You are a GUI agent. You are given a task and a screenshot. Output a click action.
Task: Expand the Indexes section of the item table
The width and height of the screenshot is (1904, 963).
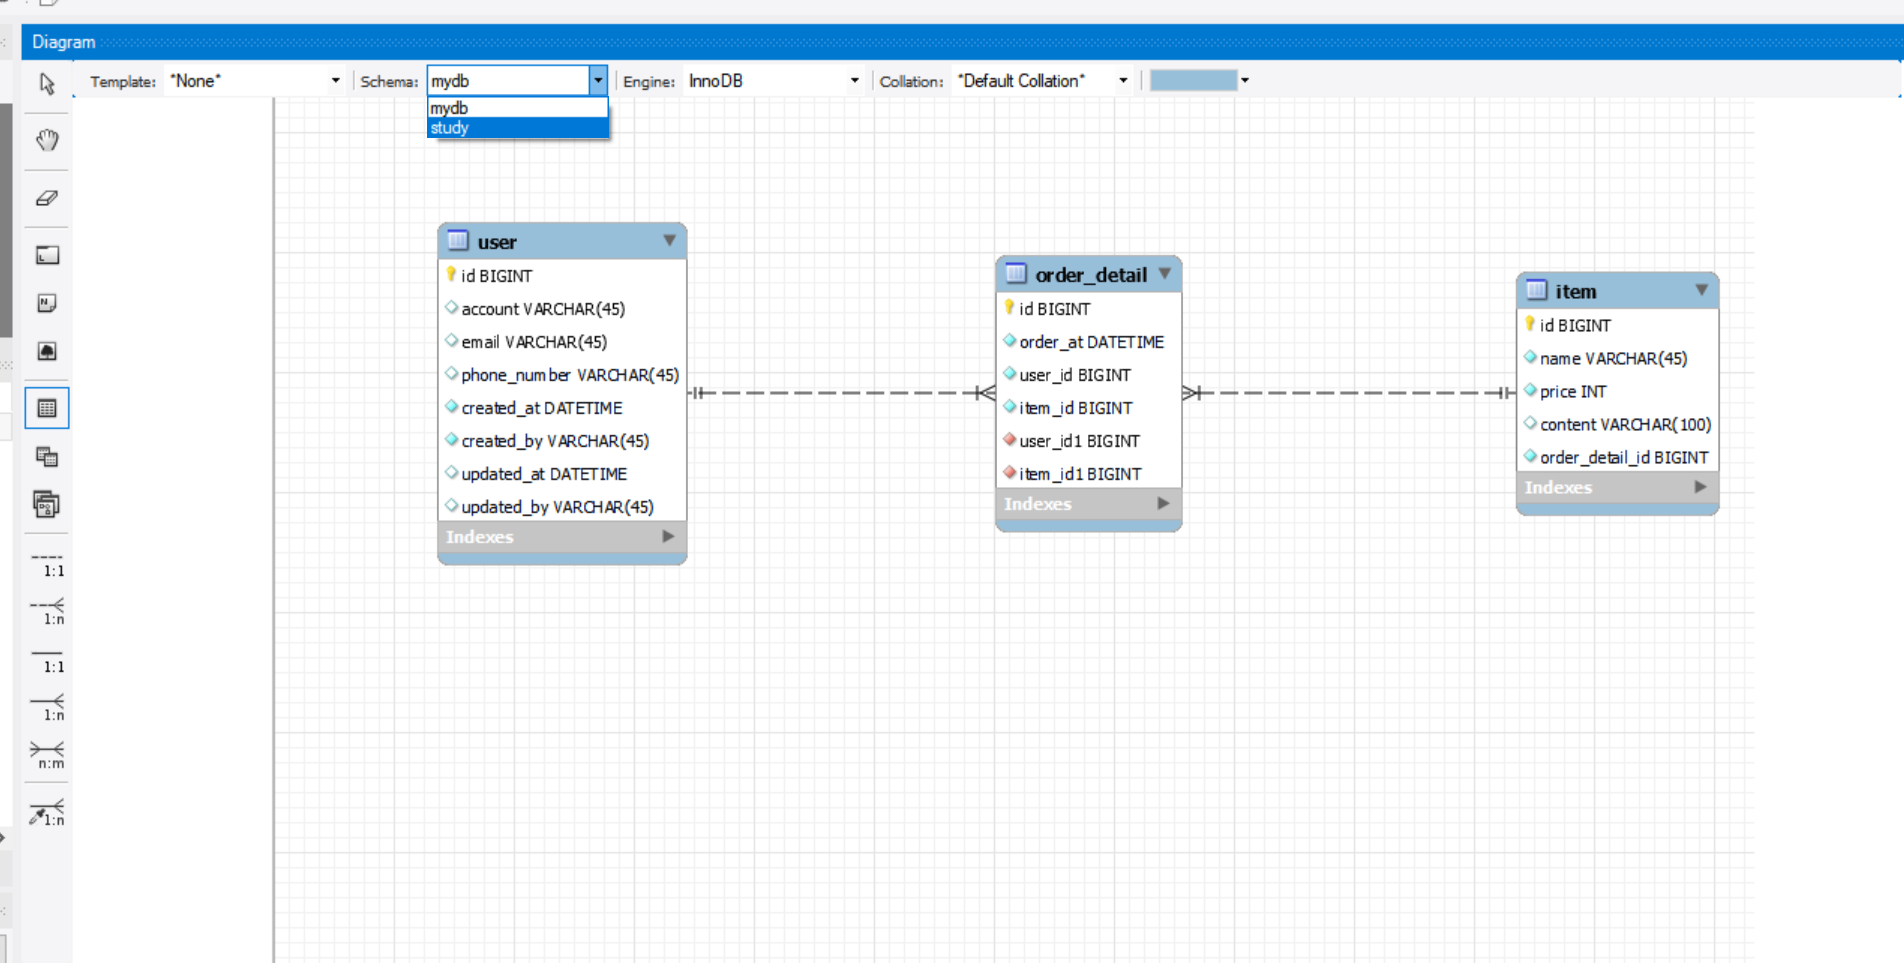coord(1700,487)
